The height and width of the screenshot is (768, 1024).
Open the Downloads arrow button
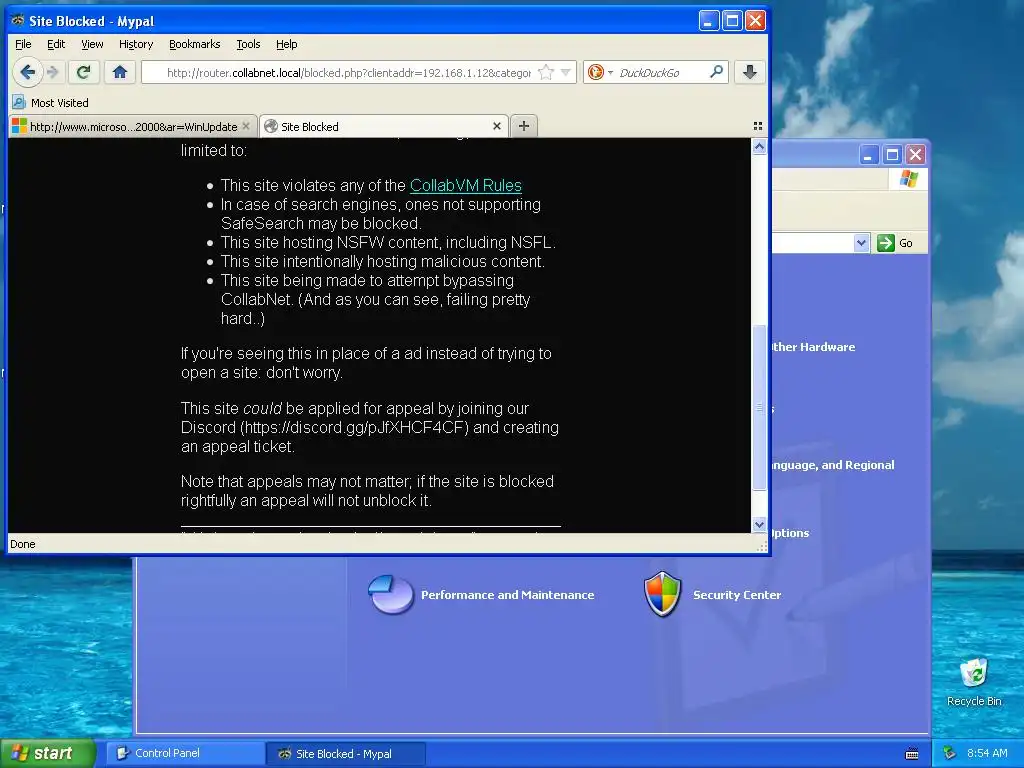750,72
